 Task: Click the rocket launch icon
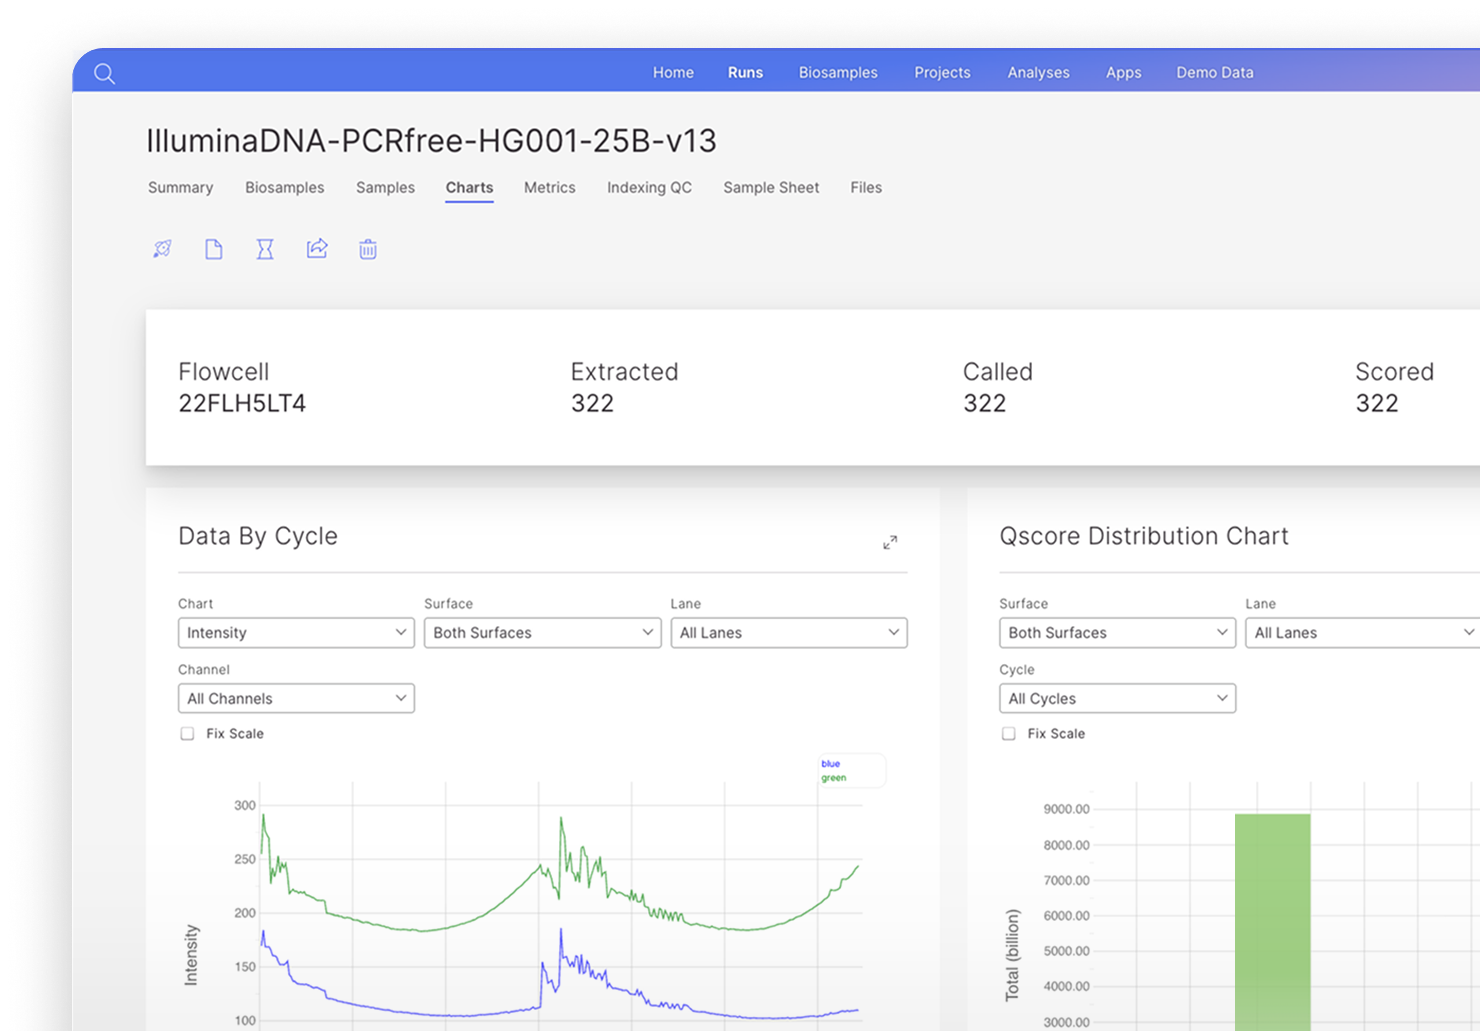click(162, 249)
